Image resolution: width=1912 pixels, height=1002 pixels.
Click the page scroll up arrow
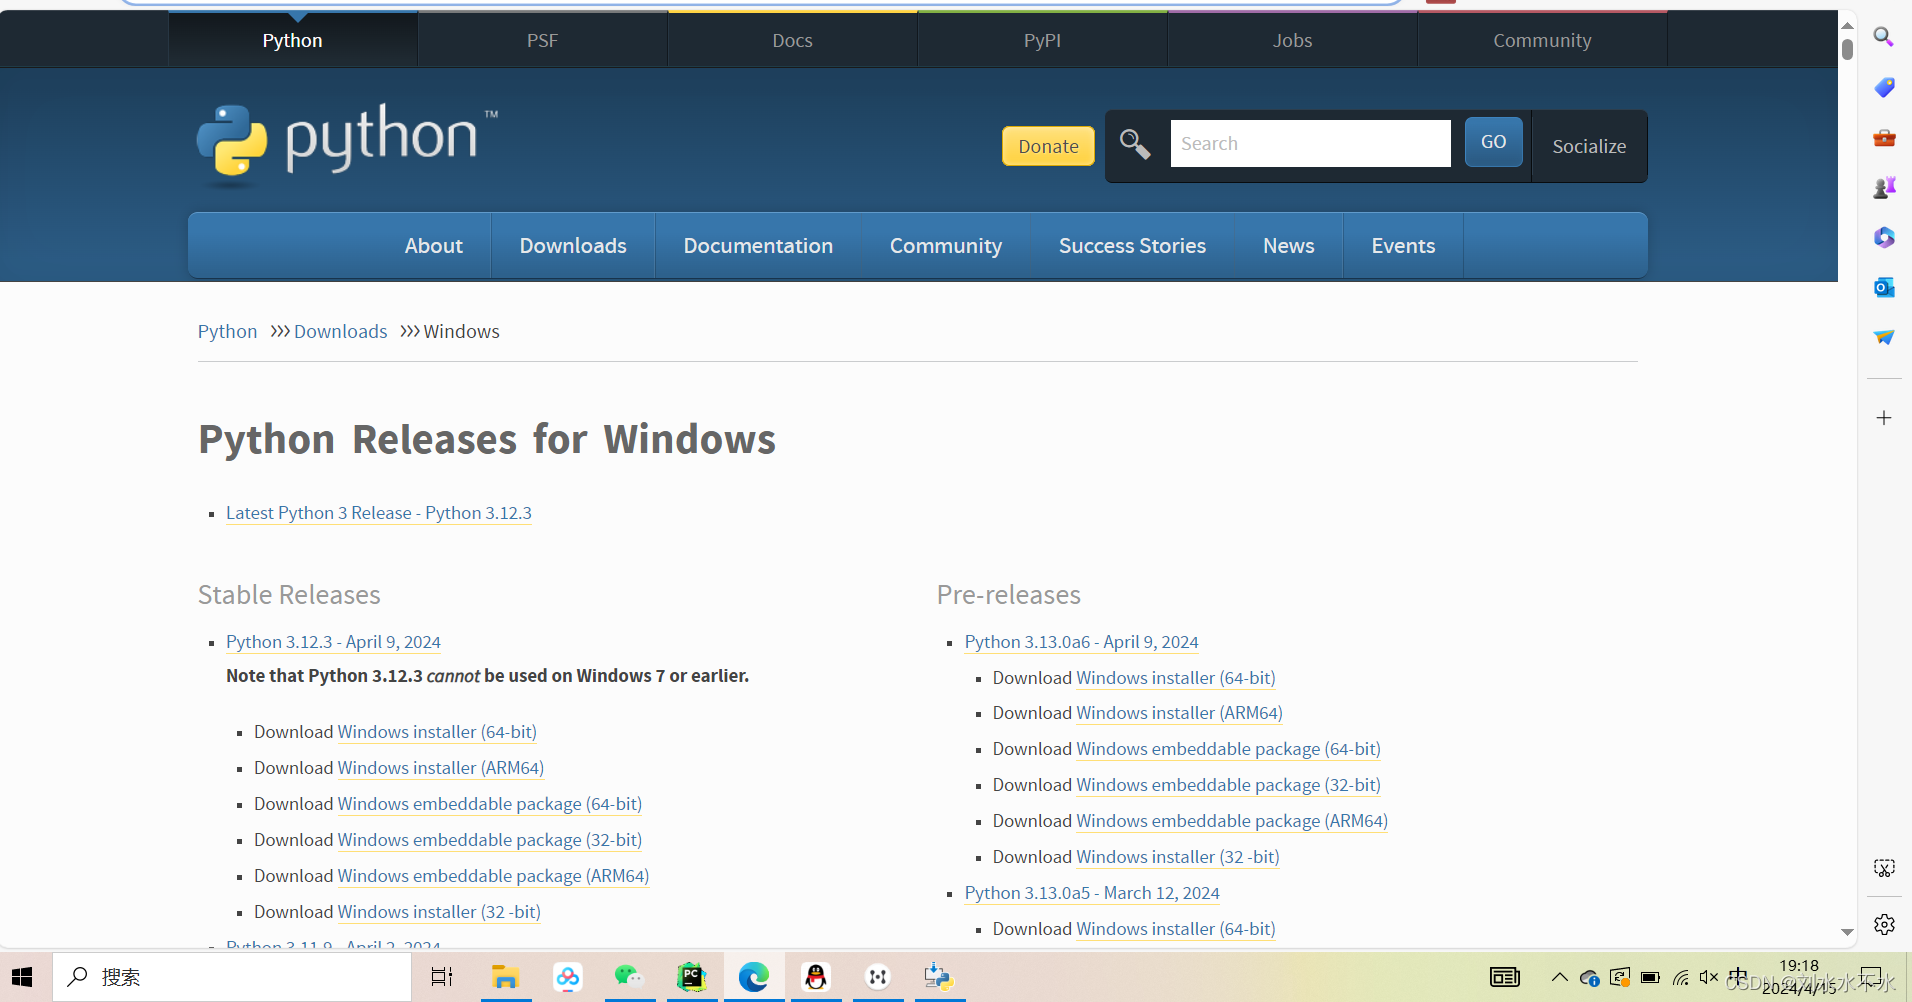point(1847,25)
